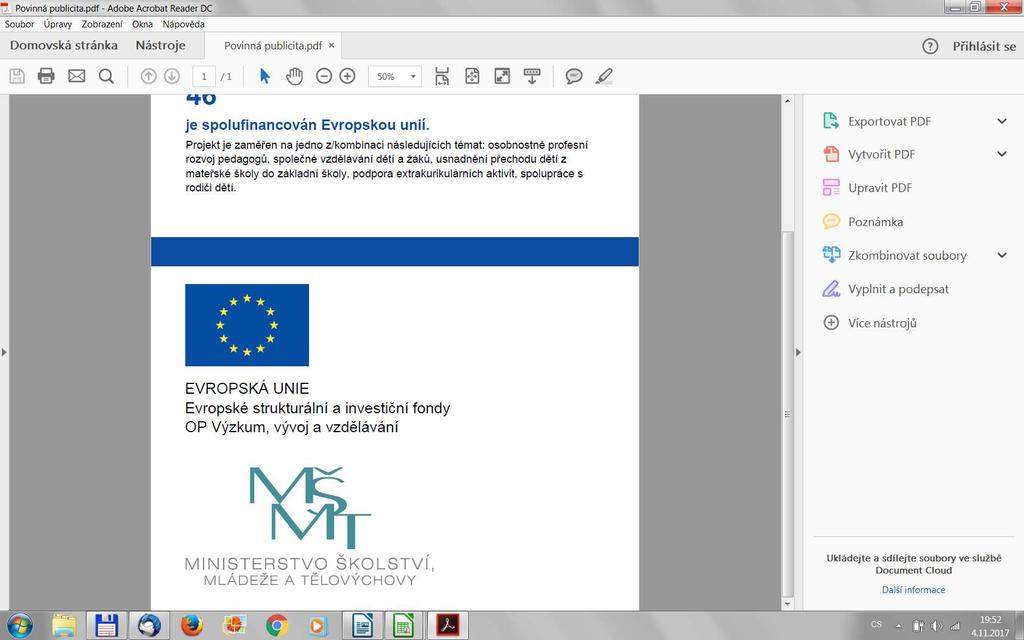Image resolution: width=1024 pixels, height=640 pixels.
Task: Select the Highlight text pen tool
Action: (x=604, y=76)
